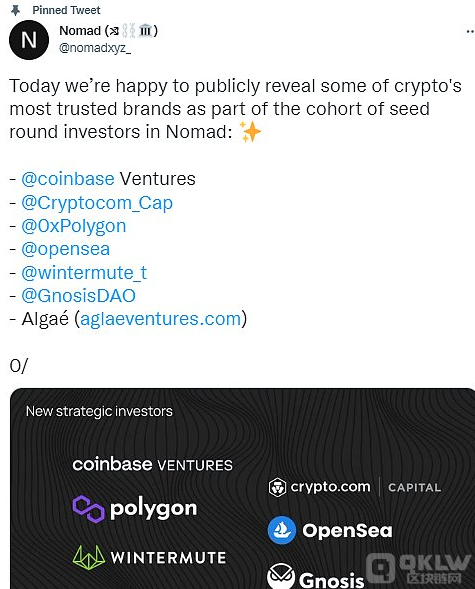Screen dimensions: 475x589
Task: Click the crypto.com logo icon
Action: 277,487
